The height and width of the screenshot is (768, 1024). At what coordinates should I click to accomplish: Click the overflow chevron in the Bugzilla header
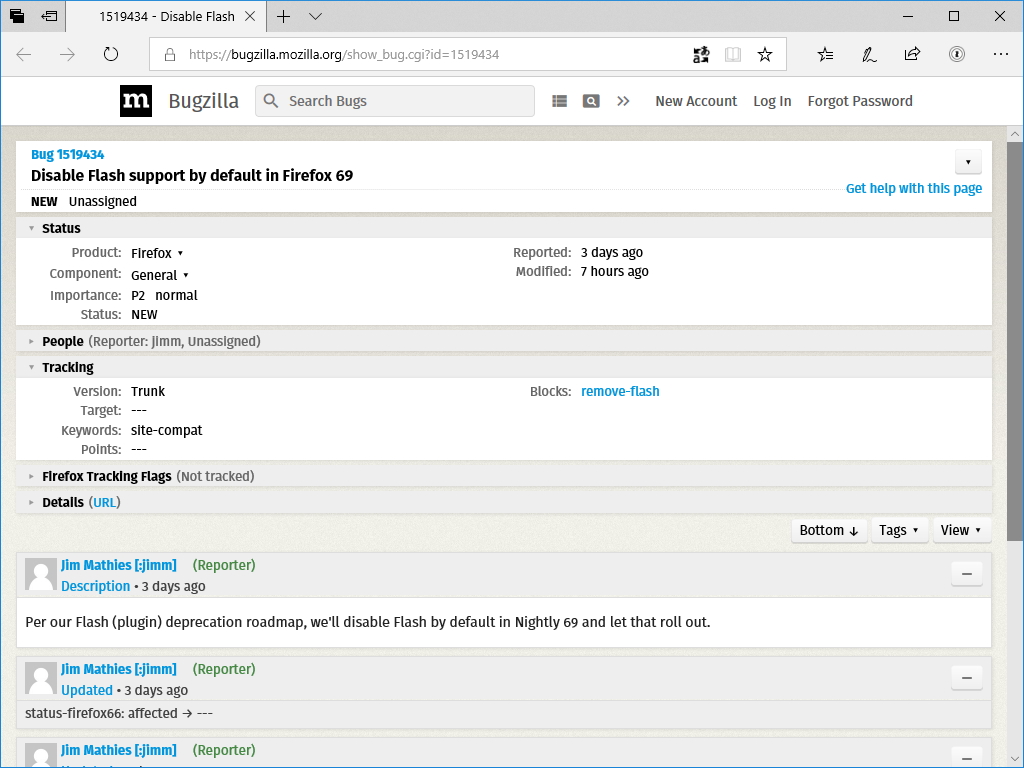623,101
